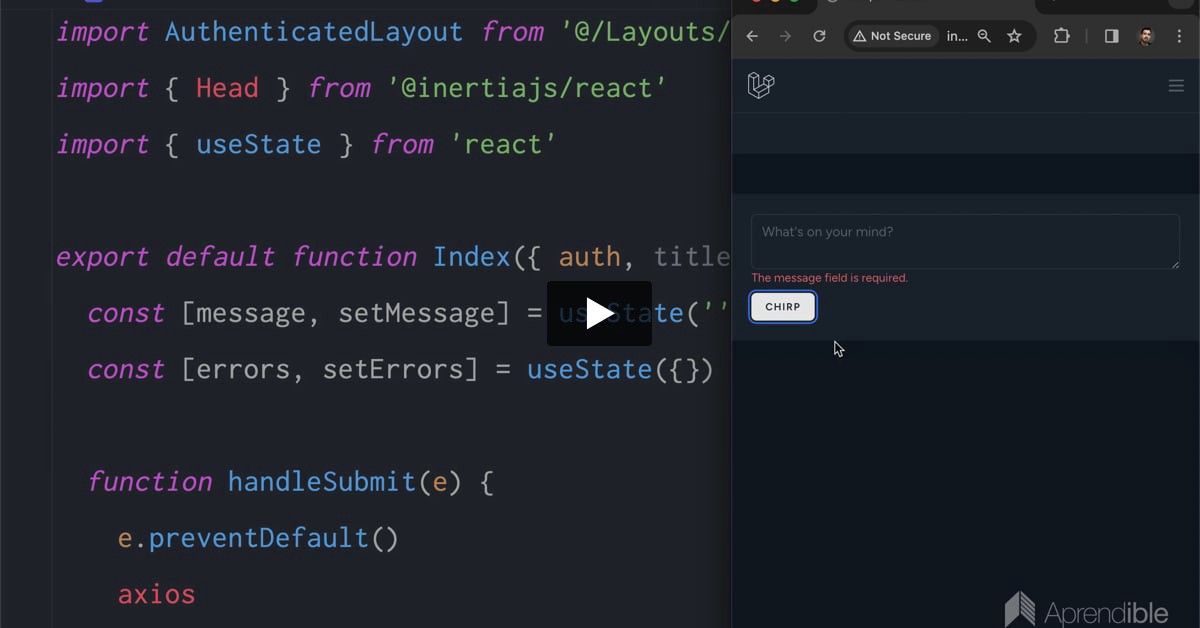
Task: Reload the page with the refresh icon
Action: (819, 36)
